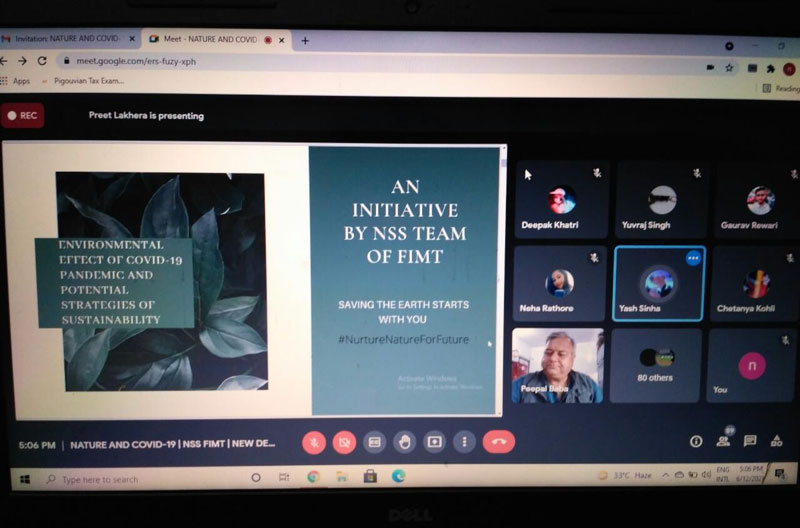This screenshot has height=528, width=800.
Task: Click the Windows taskbar search box
Action: pos(140,479)
